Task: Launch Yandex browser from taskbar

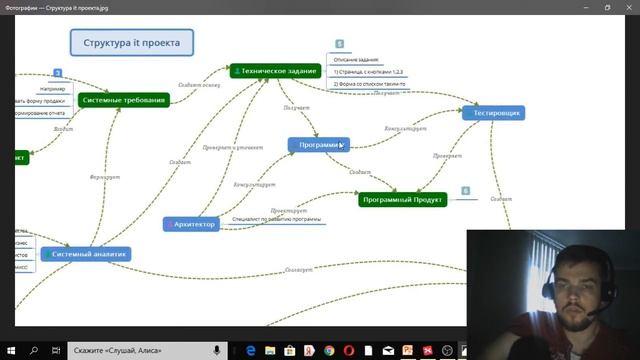Action: click(x=309, y=351)
